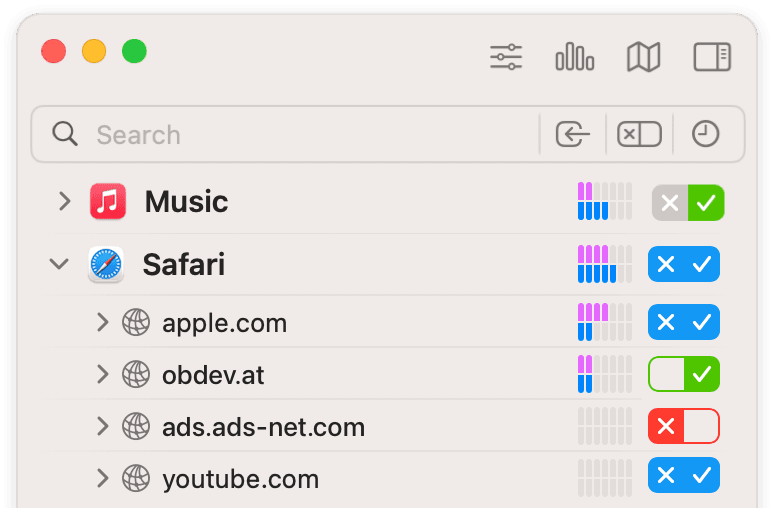The width and height of the screenshot is (774, 508).
Task: Click the Safari traffic meter bars
Action: pos(605,264)
